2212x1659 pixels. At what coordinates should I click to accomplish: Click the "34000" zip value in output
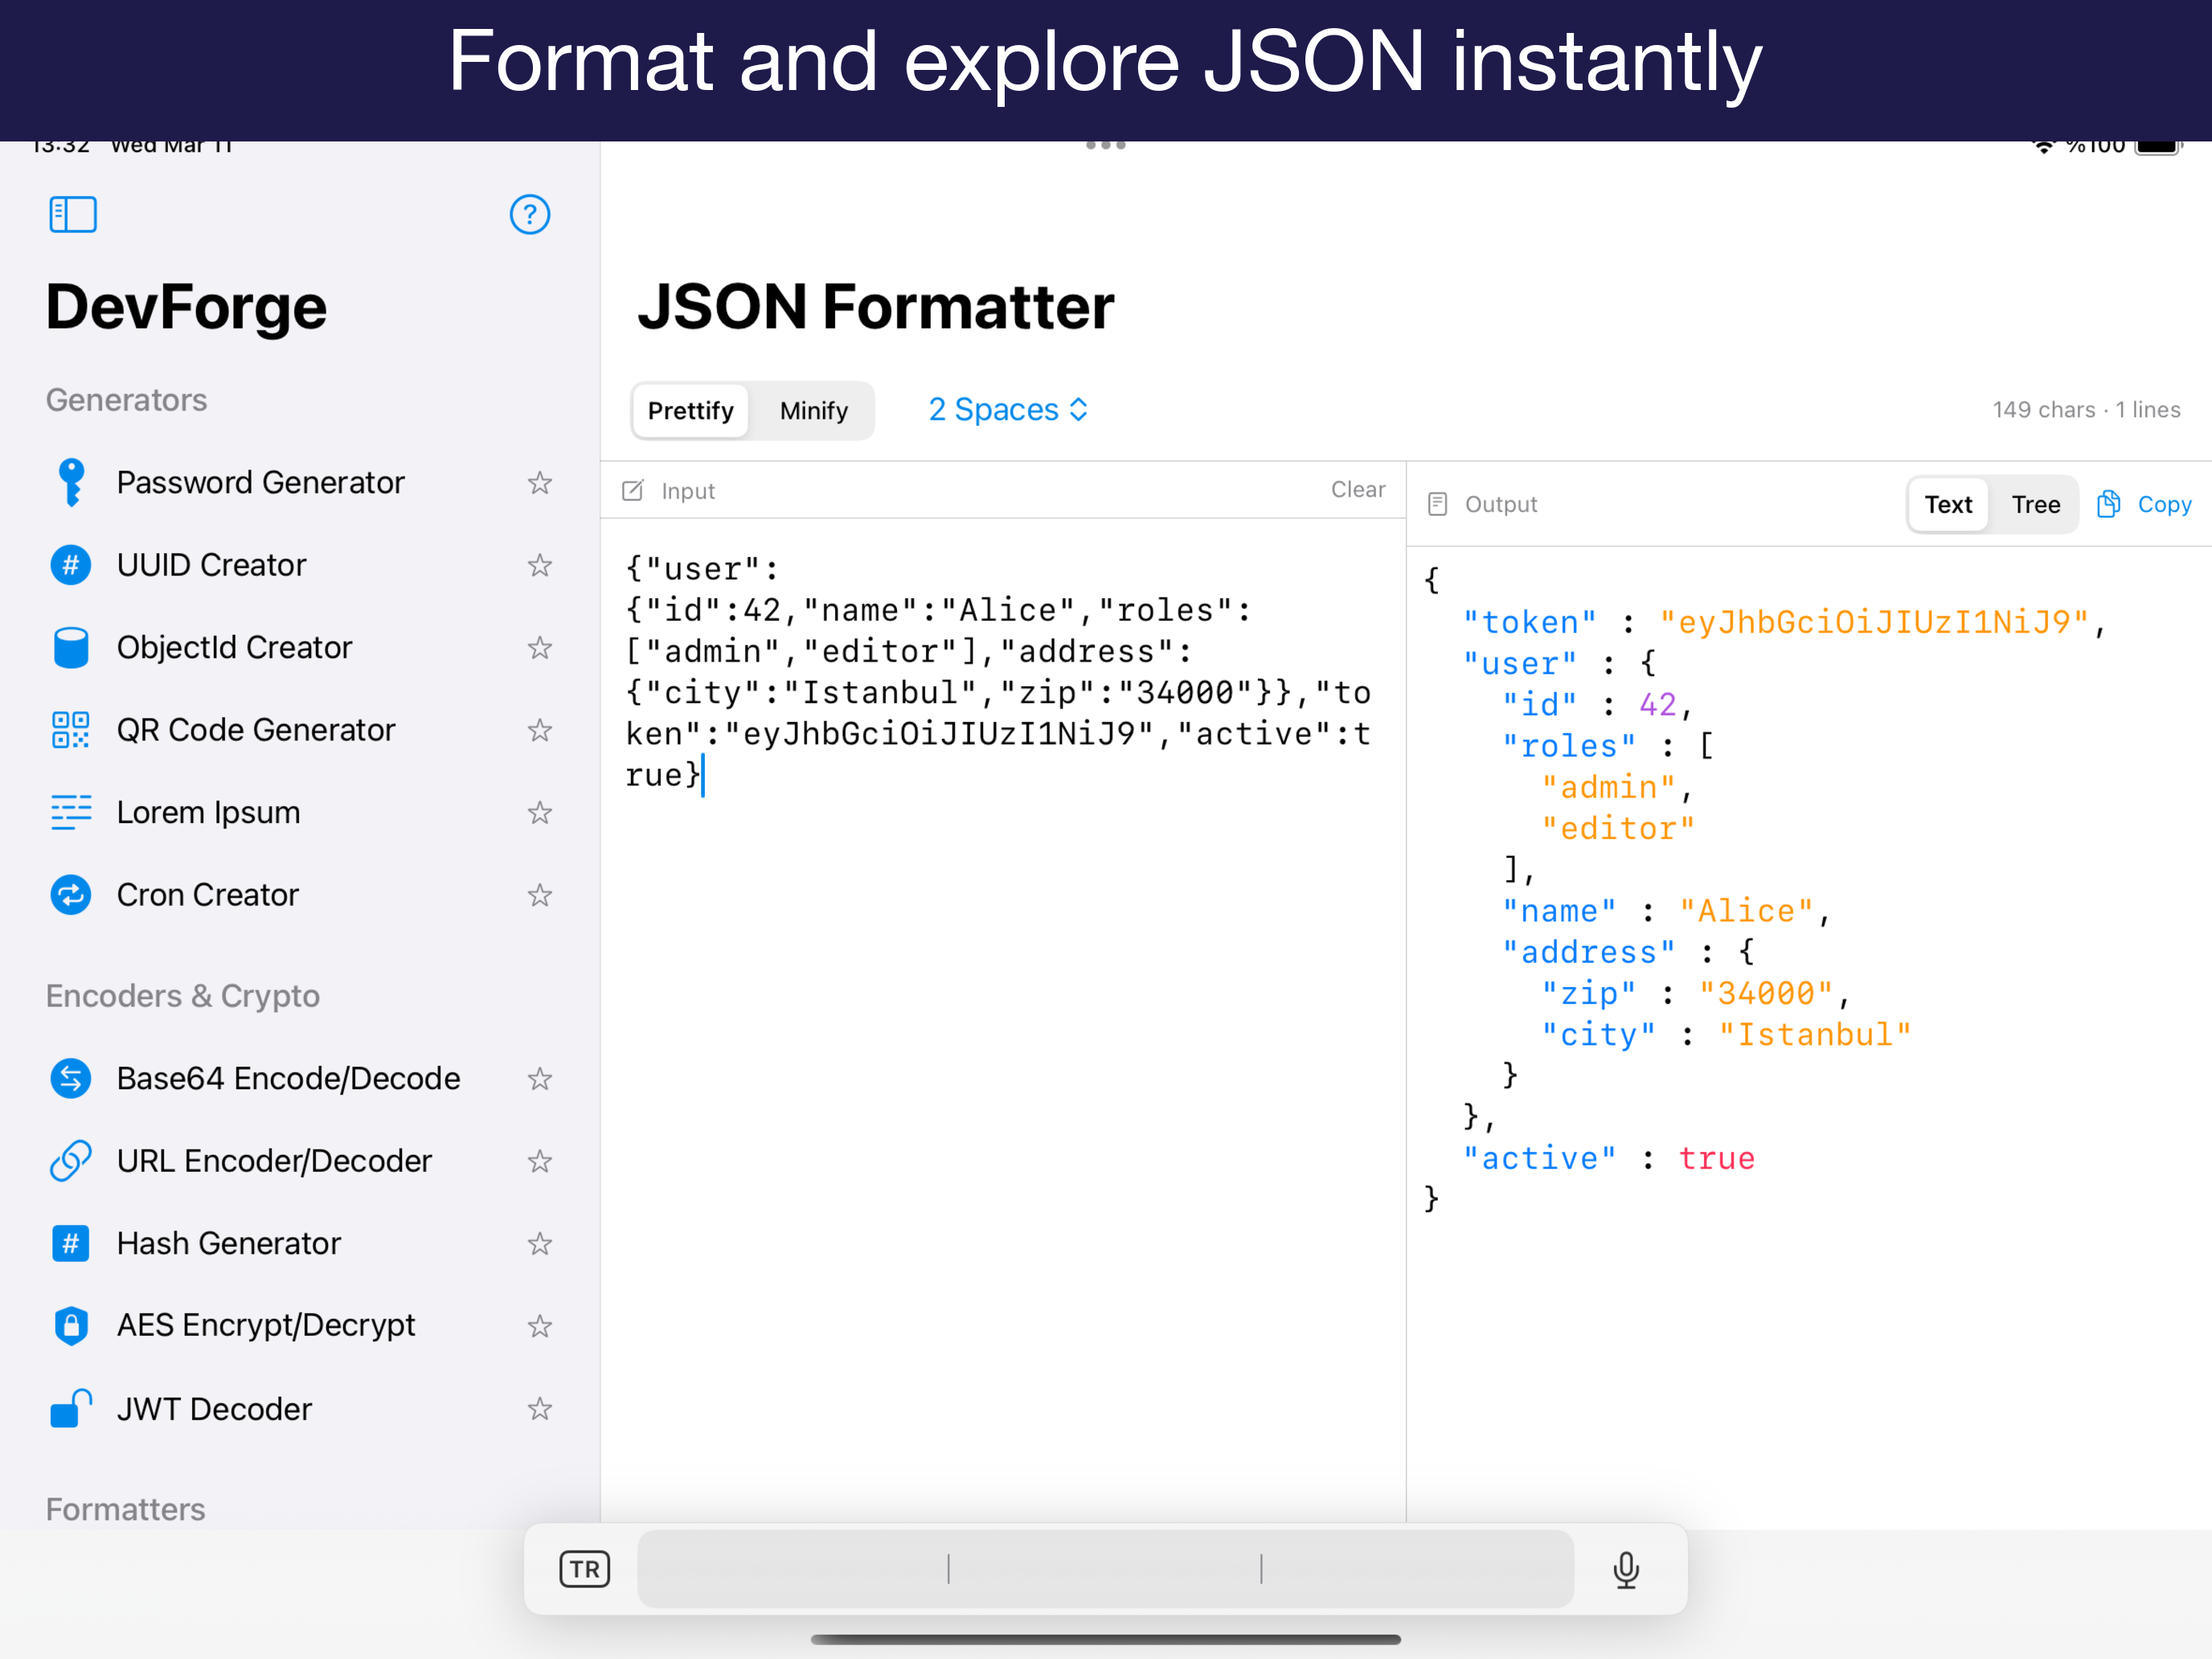pos(1766,993)
